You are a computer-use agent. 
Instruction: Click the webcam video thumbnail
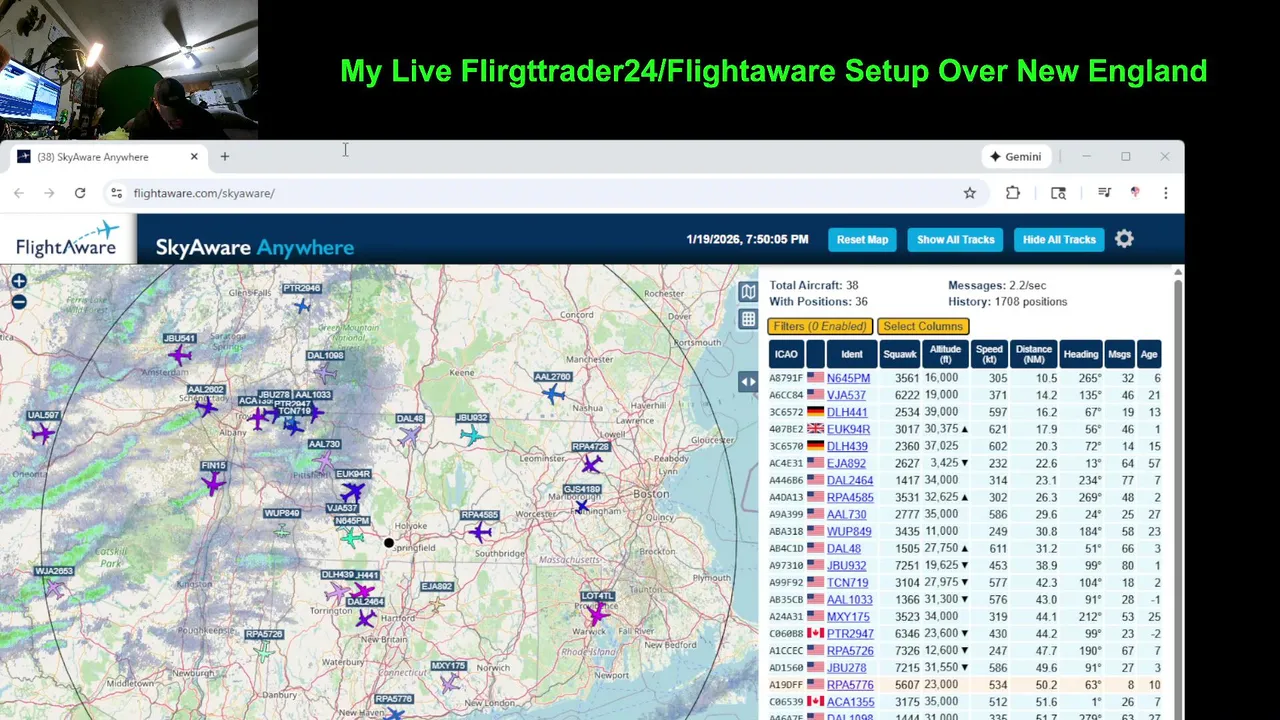[129, 69]
